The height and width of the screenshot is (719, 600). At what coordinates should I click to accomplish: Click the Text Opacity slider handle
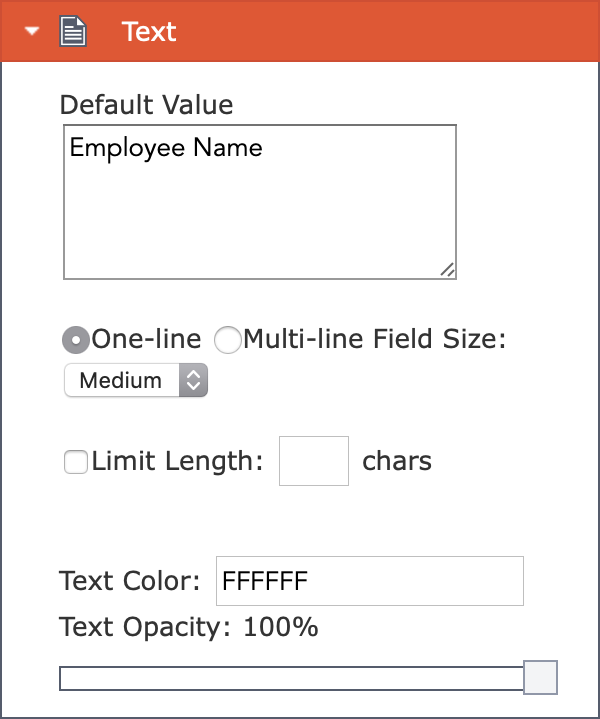pyautogui.click(x=540, y=677)
